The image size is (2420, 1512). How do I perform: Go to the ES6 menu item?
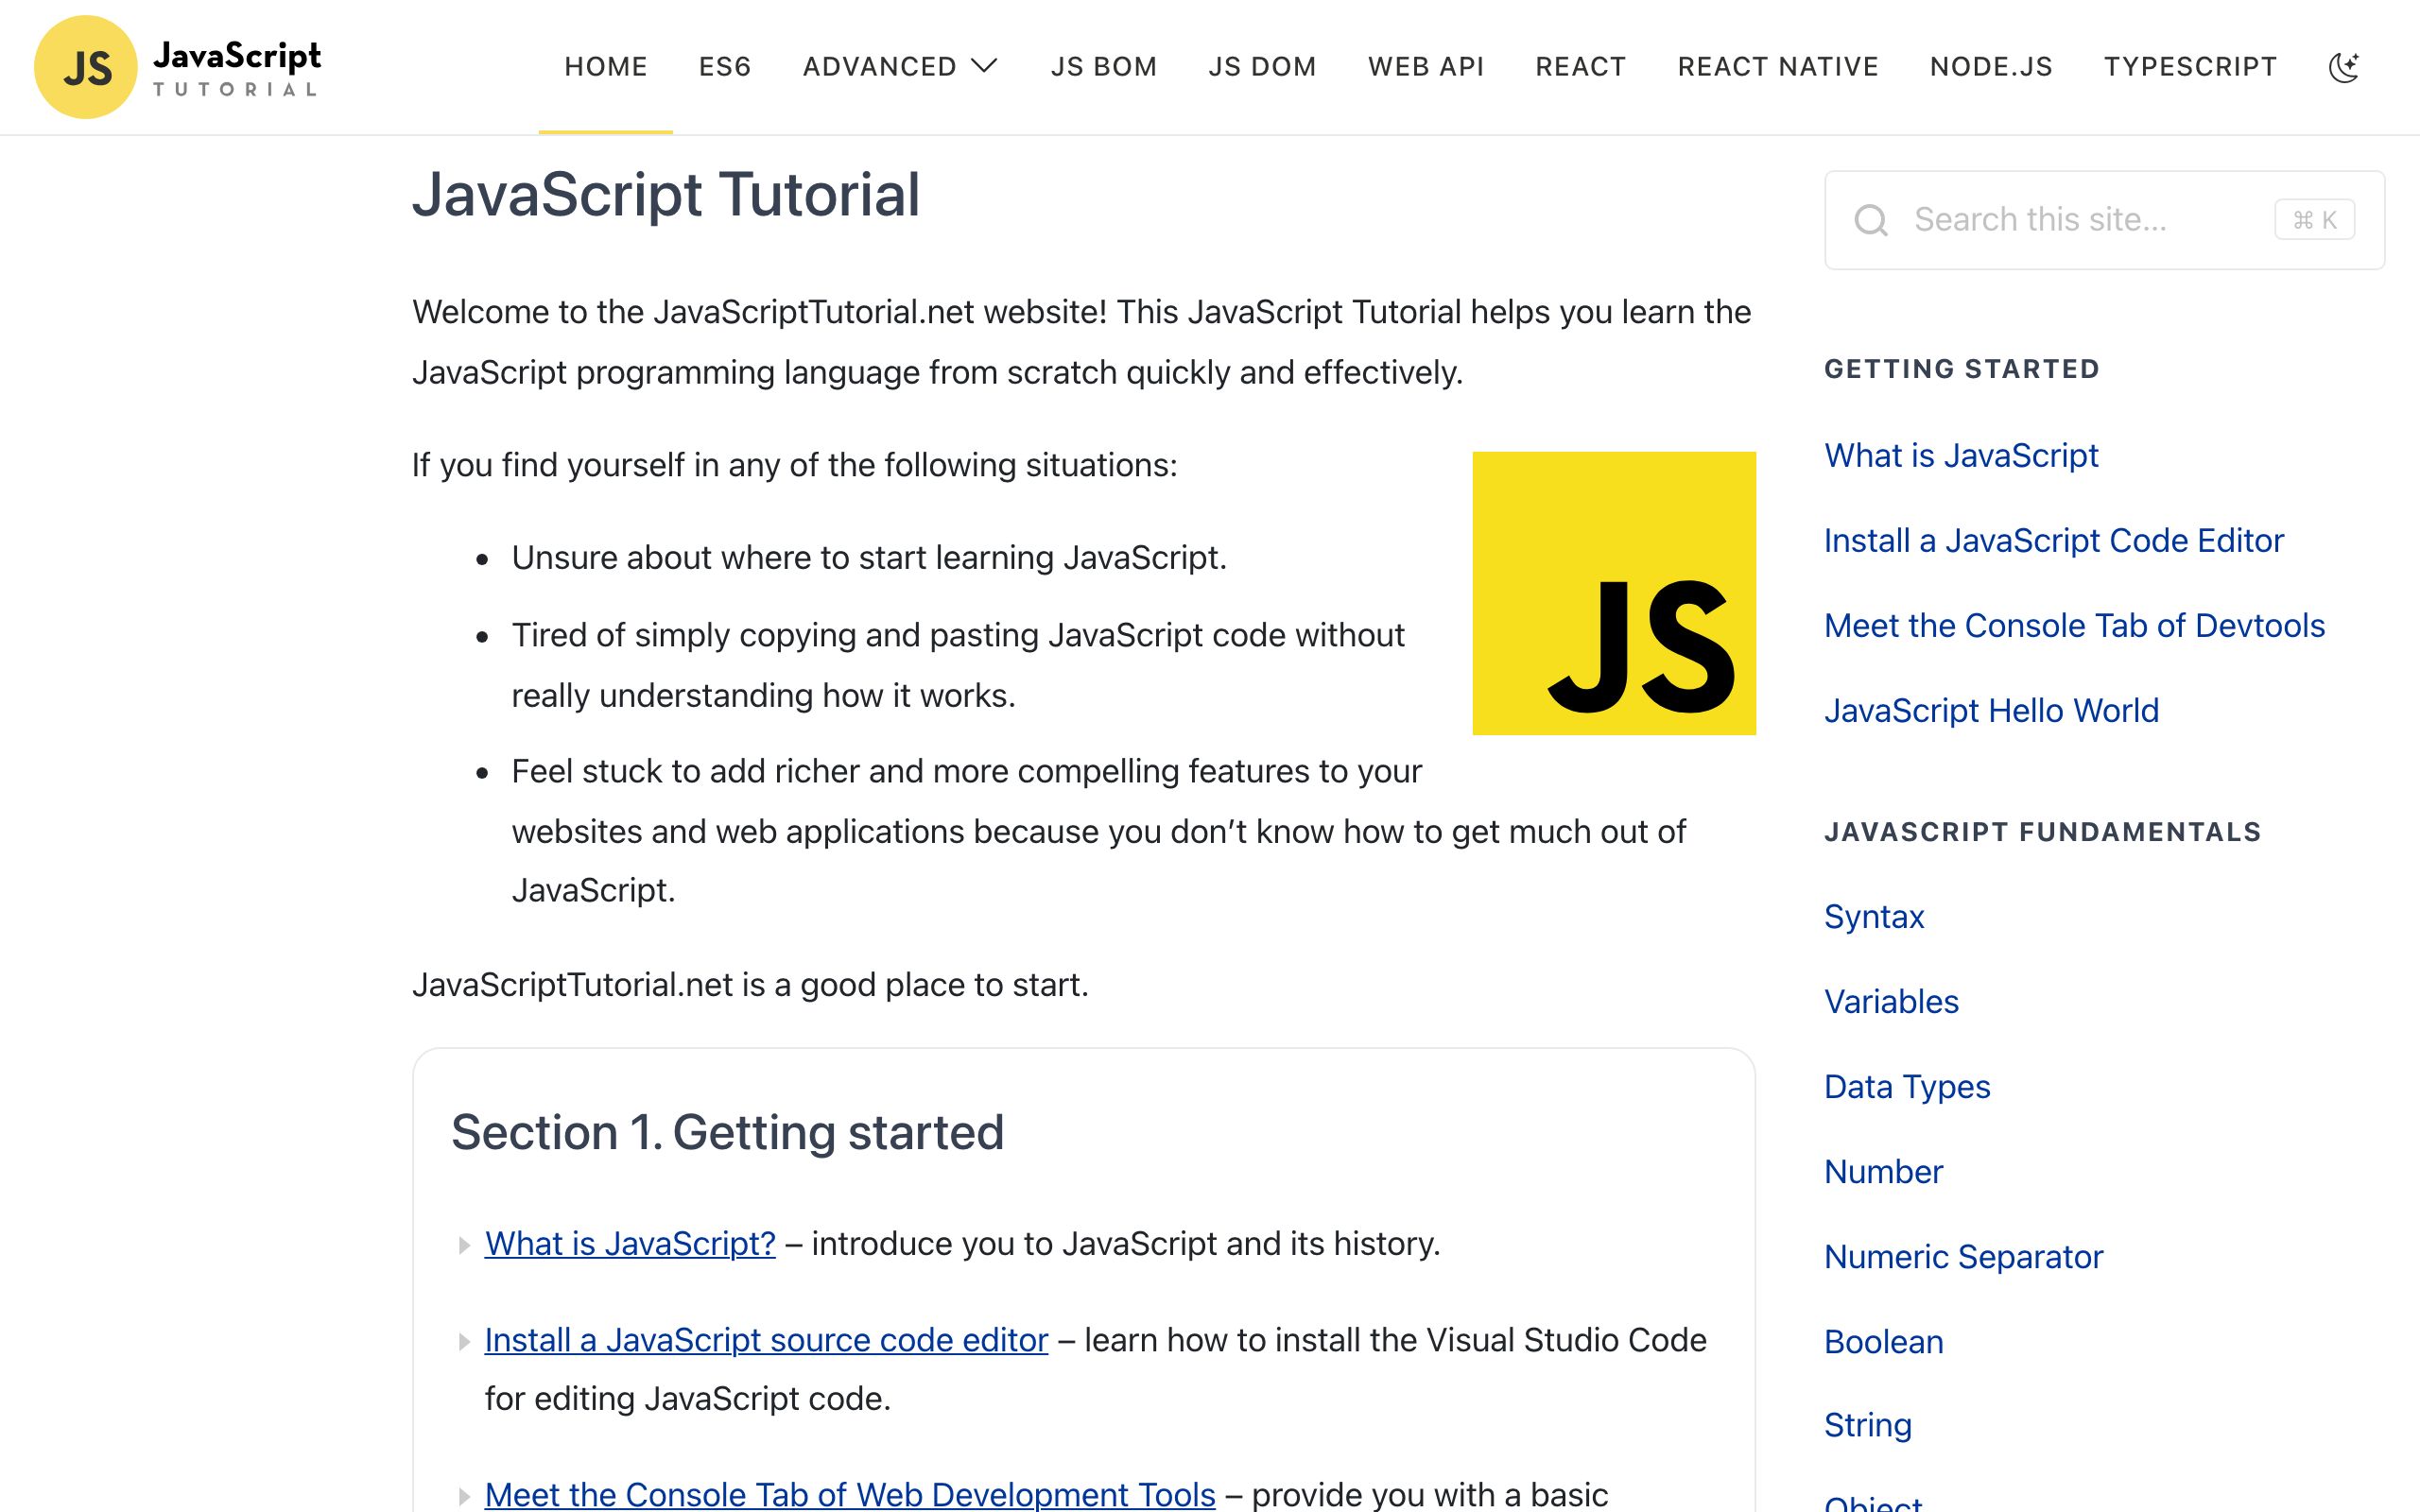(725, 67)
